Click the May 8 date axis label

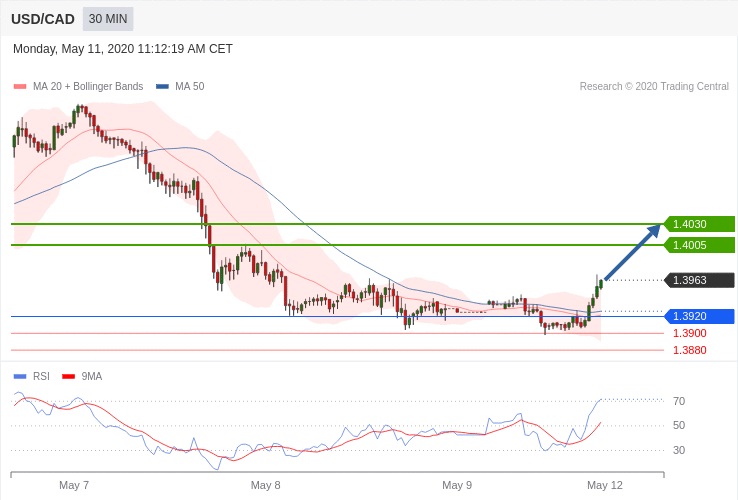click(265, 485)
